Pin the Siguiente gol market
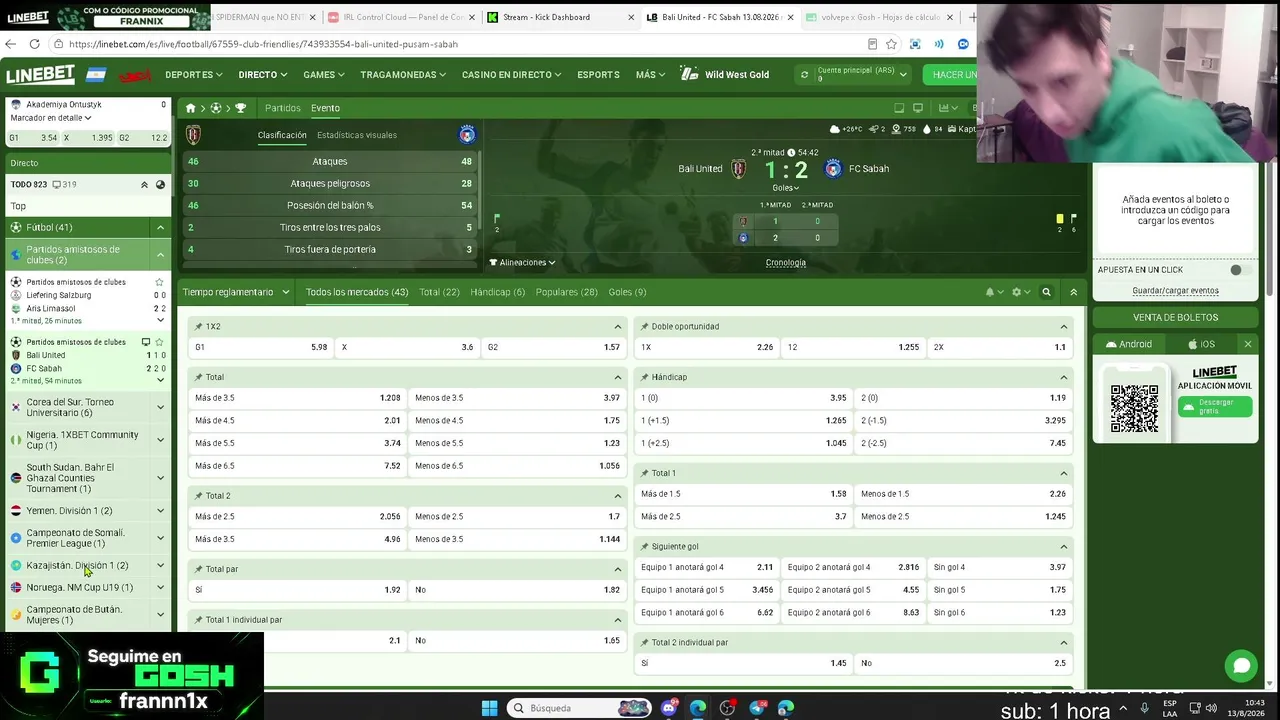The image size is (1280, 720). click(x=645, y=547)
